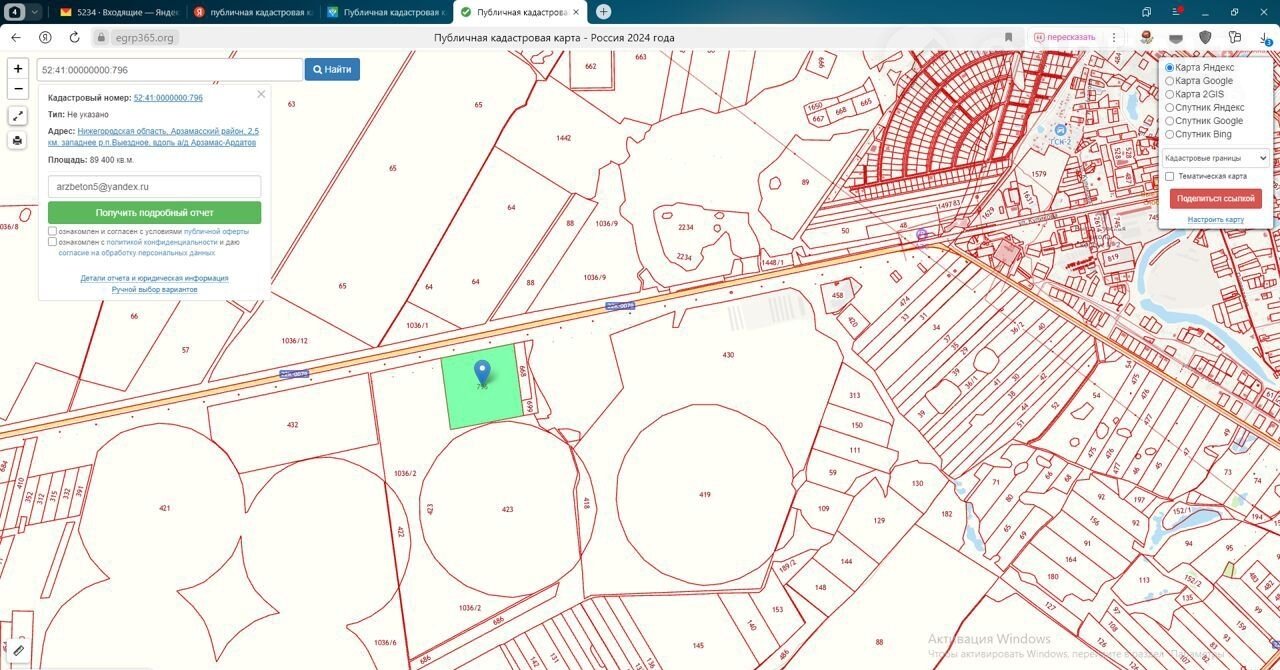Select Спутник Яндекс map layer
The image size is (1280, 670).
point(1170,108)
